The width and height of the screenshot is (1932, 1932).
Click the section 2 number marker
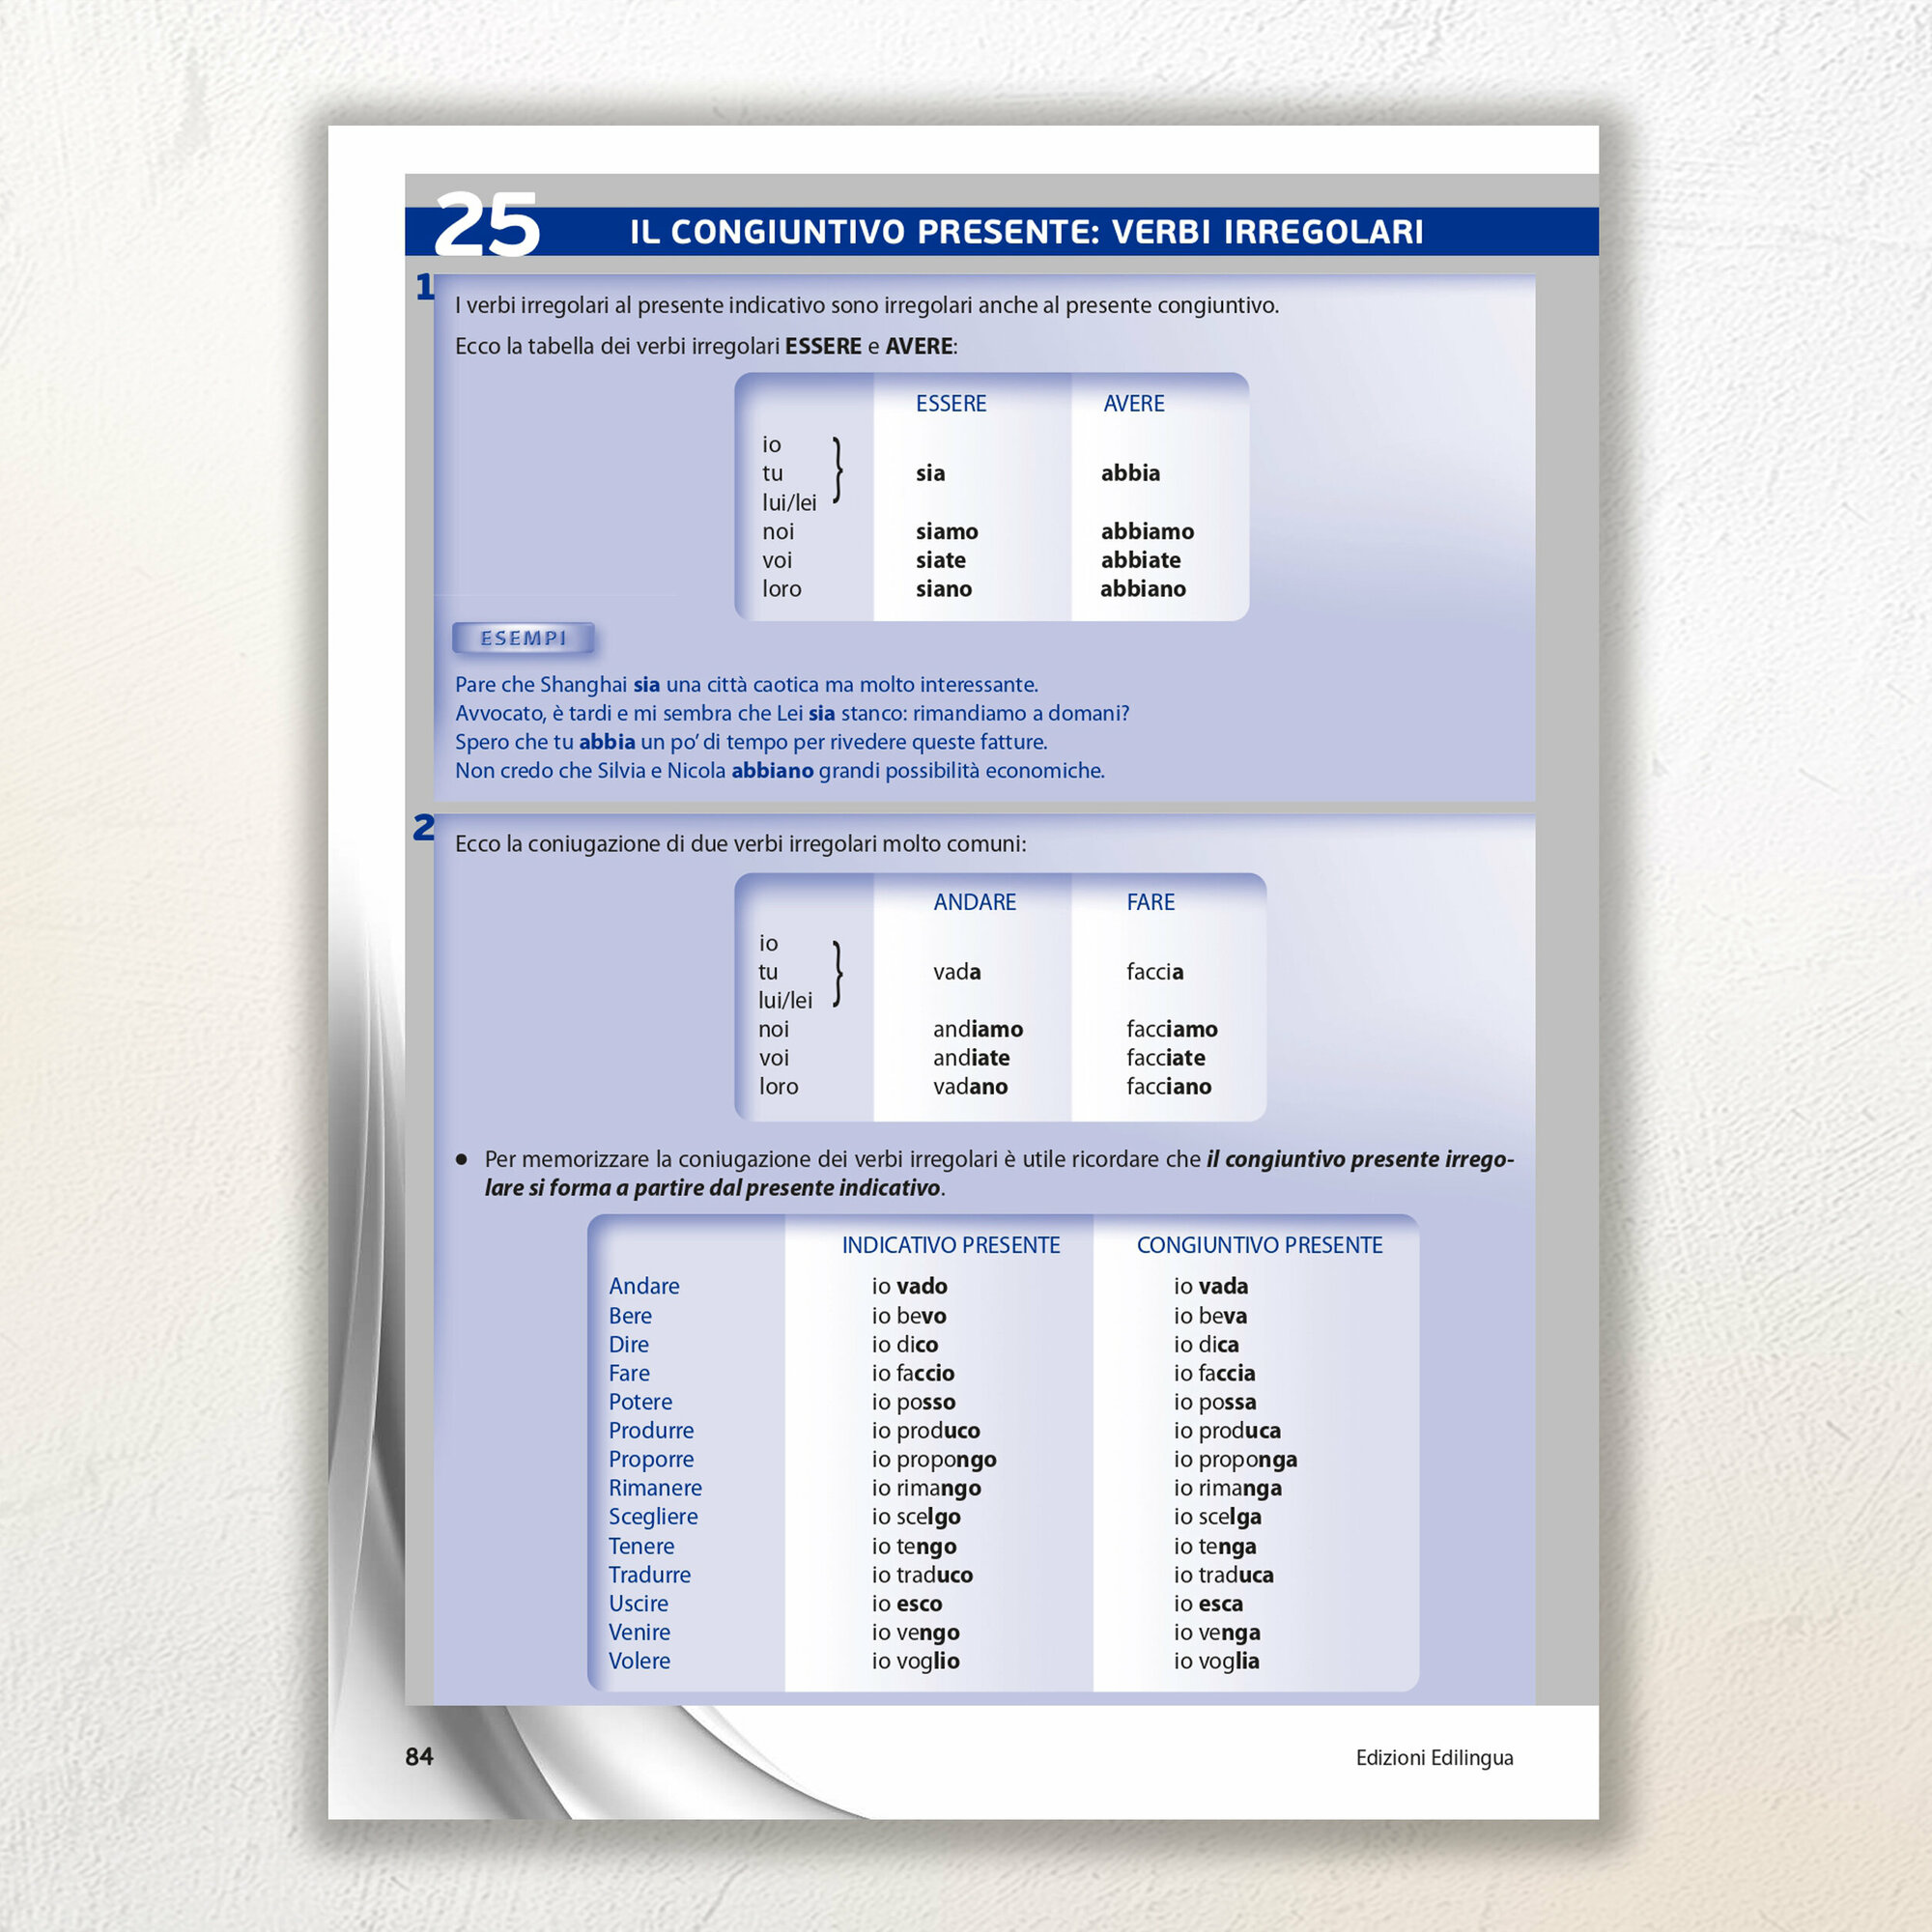pos(424,827)
